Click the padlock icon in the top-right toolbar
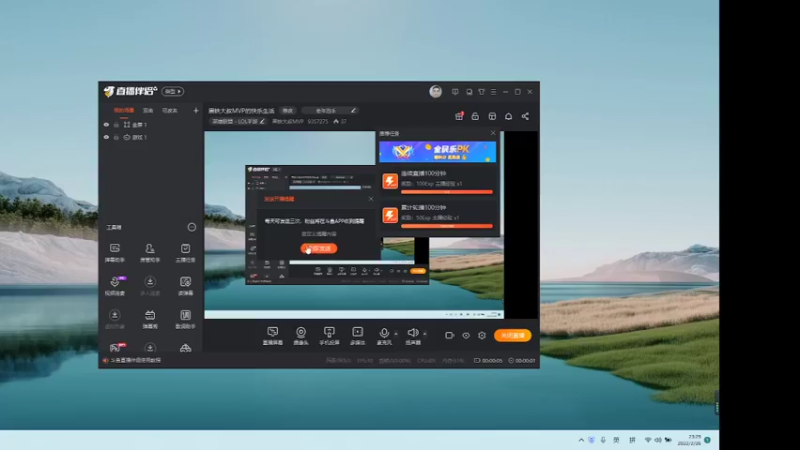The image size is (800, 450). pos(475,116)
